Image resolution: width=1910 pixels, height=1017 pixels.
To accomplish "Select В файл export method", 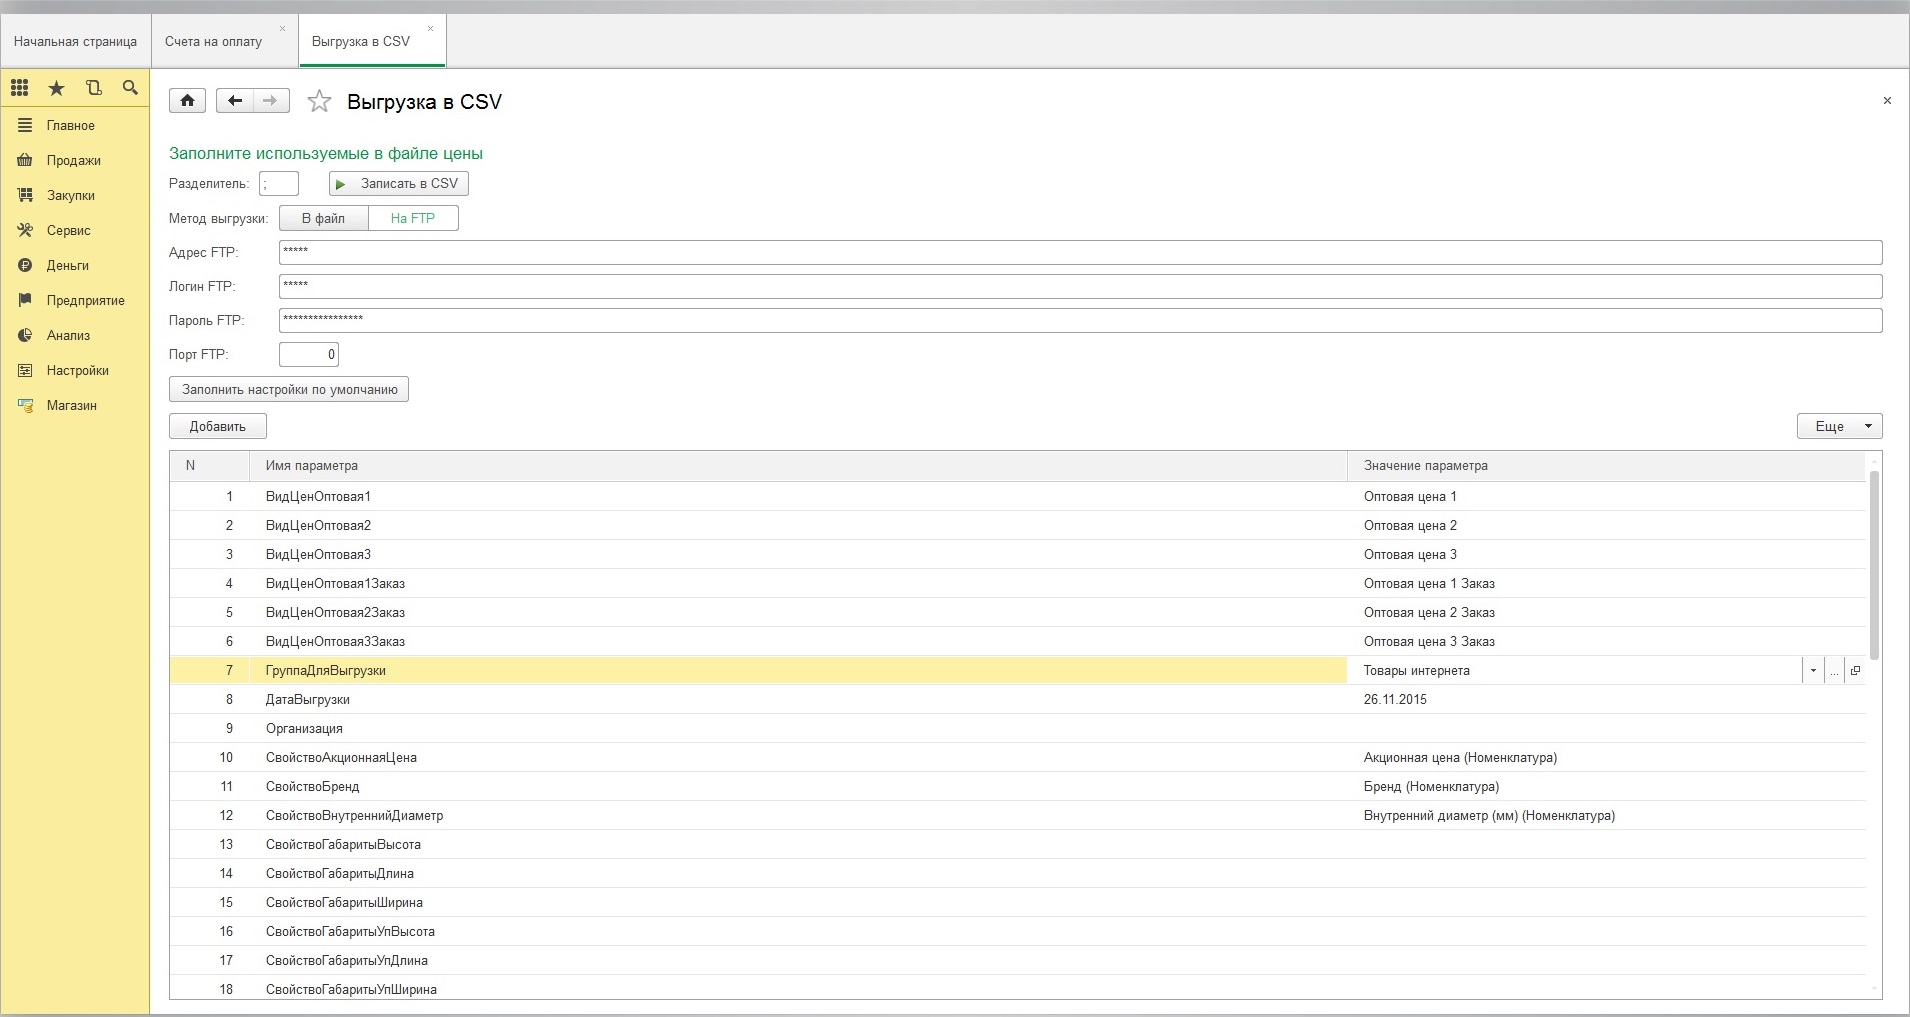I will click(323, 218).
